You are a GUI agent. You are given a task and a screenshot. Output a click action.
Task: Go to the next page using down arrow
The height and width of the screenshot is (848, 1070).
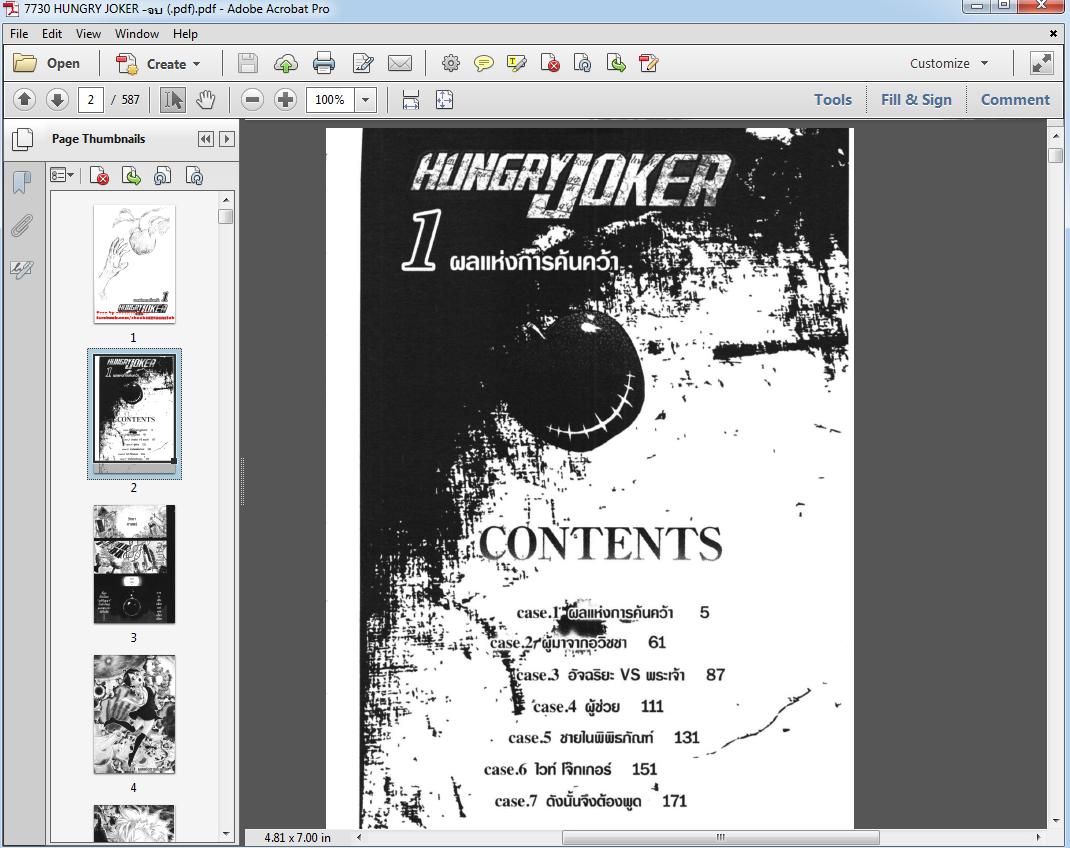[57, 100]
